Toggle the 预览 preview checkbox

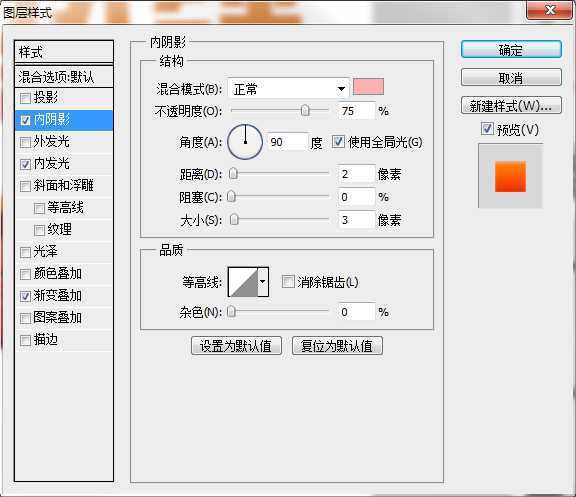pos(487,129)
